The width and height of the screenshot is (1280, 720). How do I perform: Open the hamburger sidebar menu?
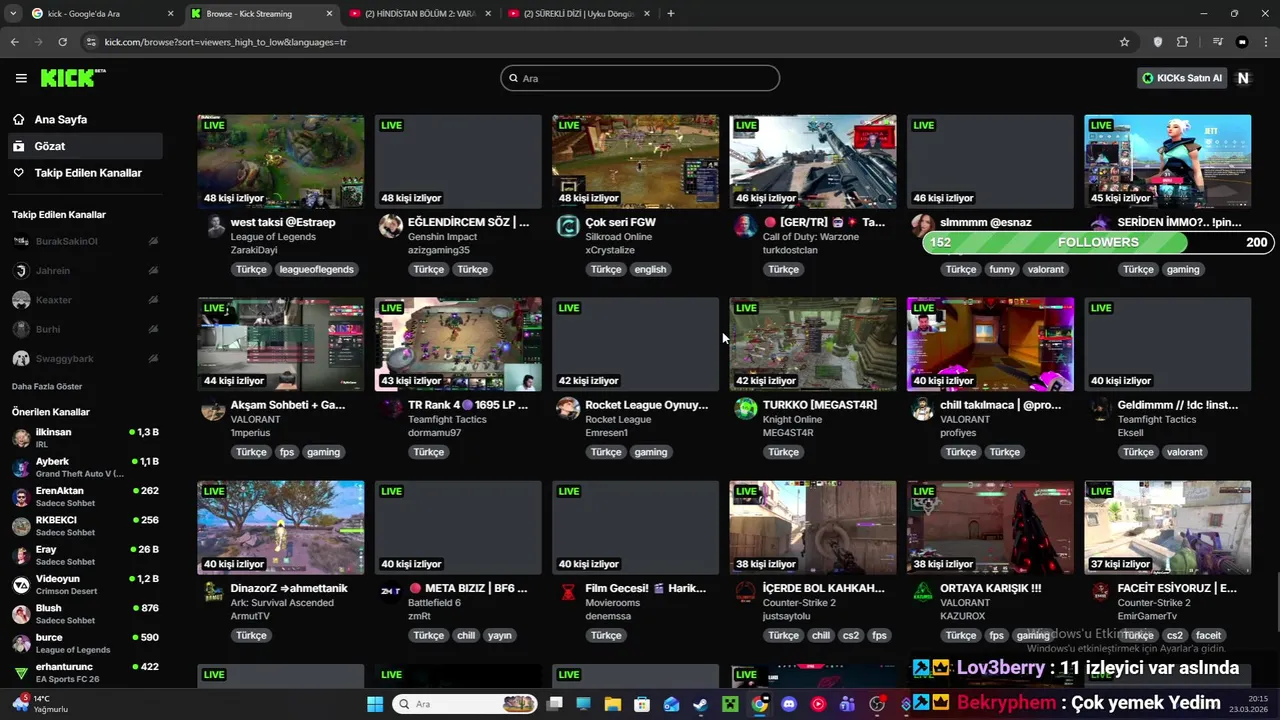point(21,78)
